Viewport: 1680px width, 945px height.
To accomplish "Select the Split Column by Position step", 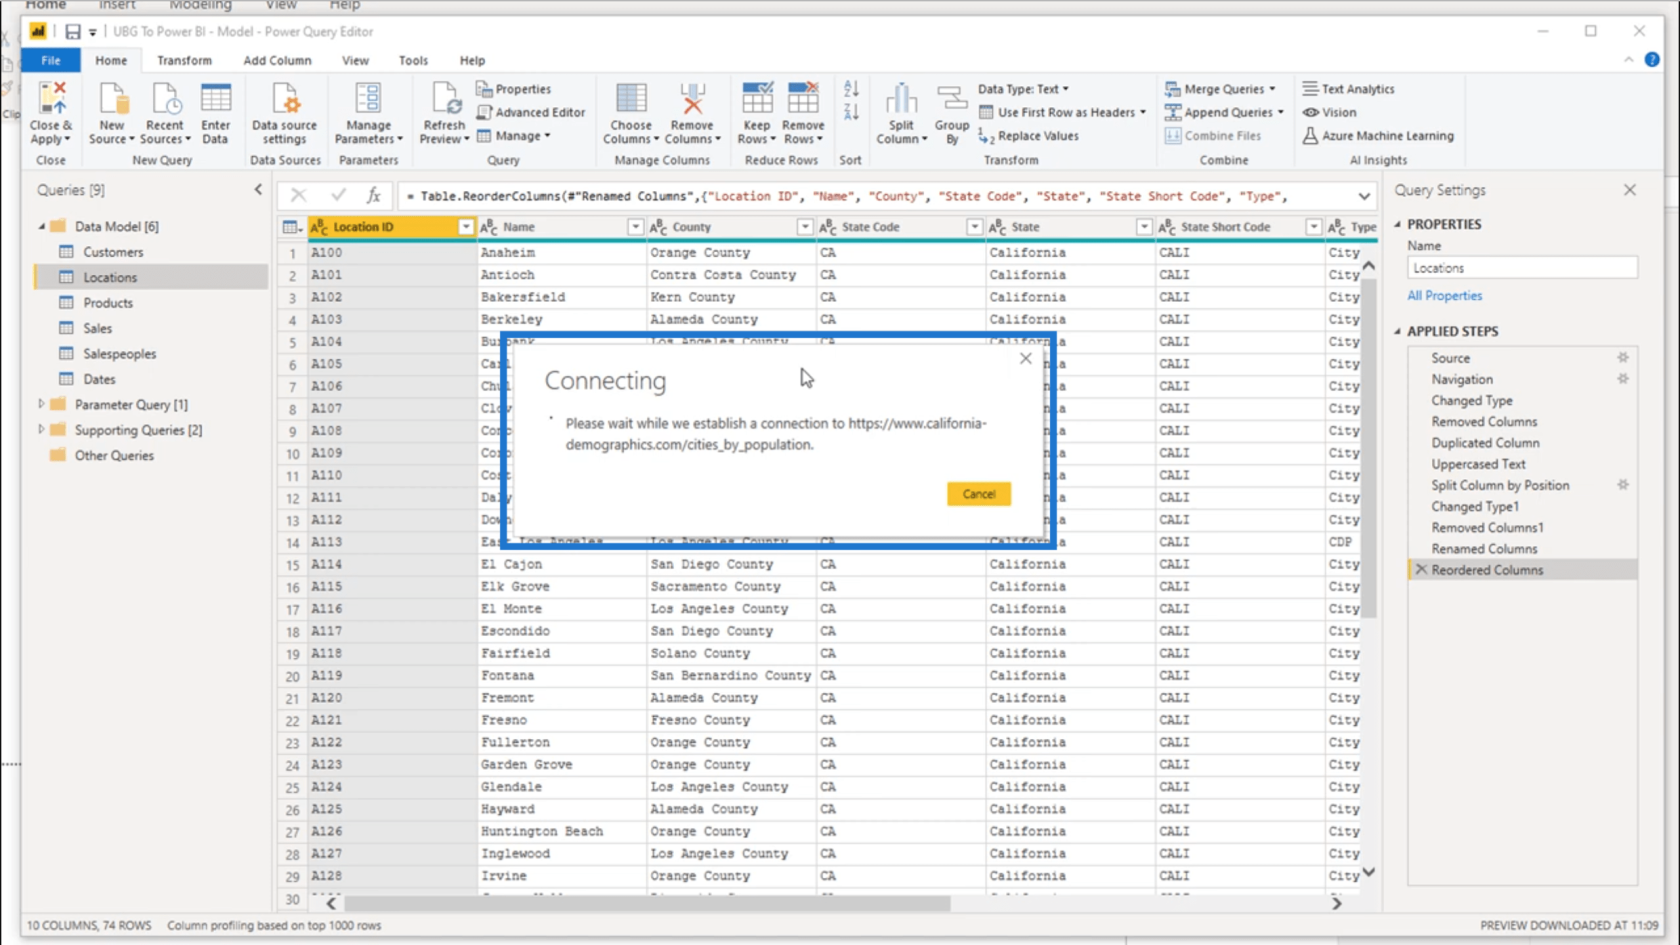I will click(x=1500, y=485).
